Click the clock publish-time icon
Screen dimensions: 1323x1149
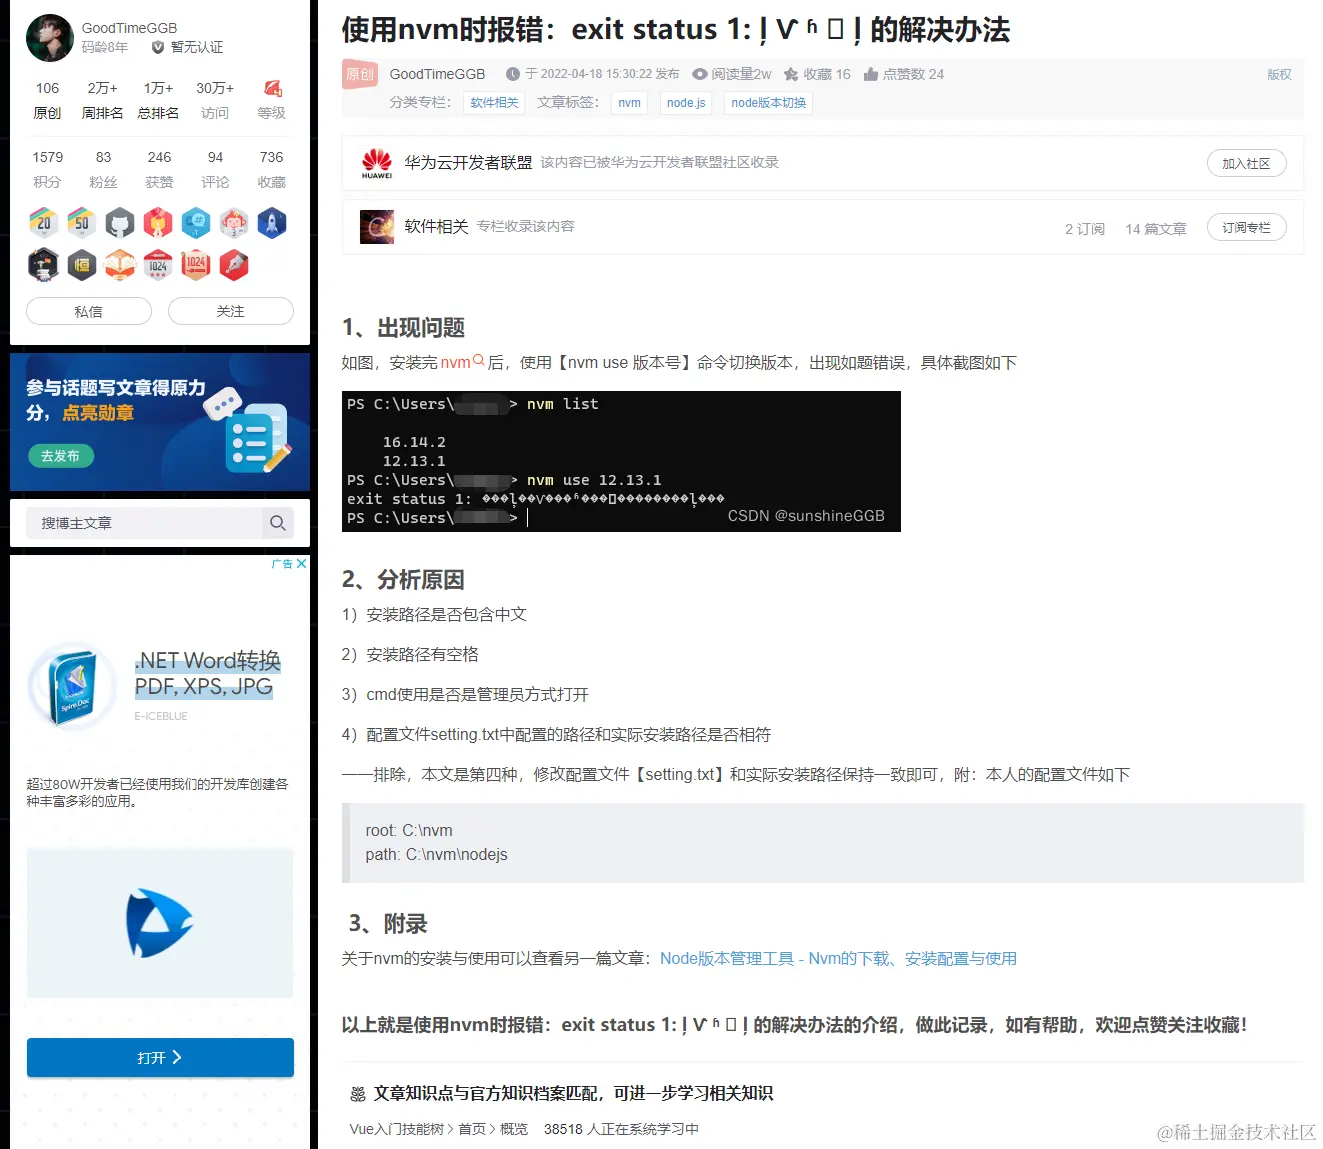click(x=513, y=74)
